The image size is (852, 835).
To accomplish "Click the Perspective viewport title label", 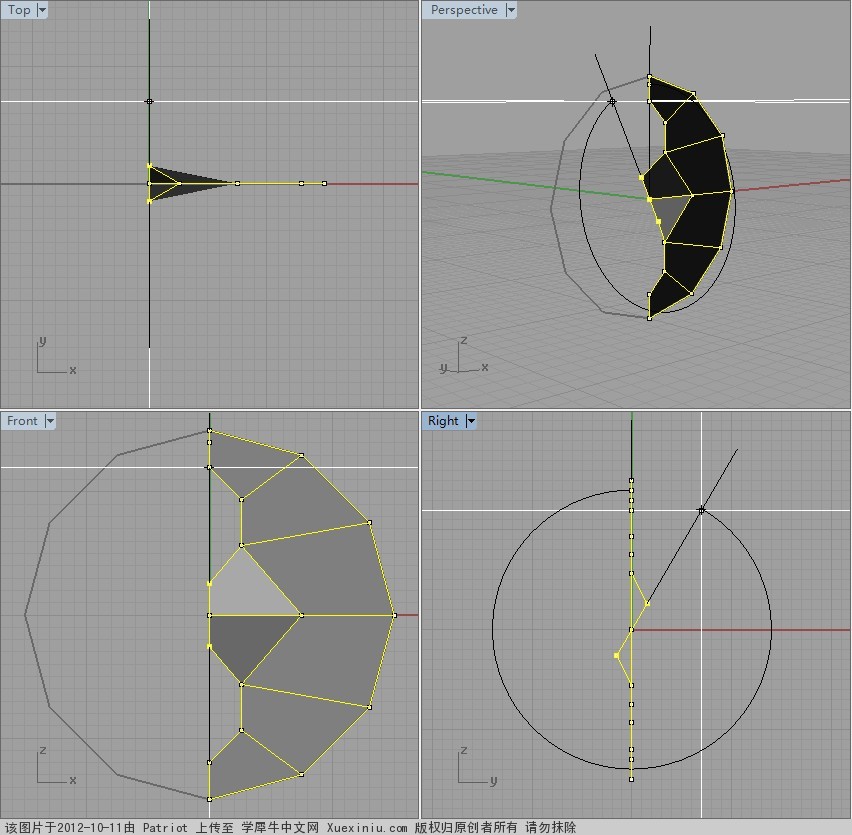I will 464,10.
